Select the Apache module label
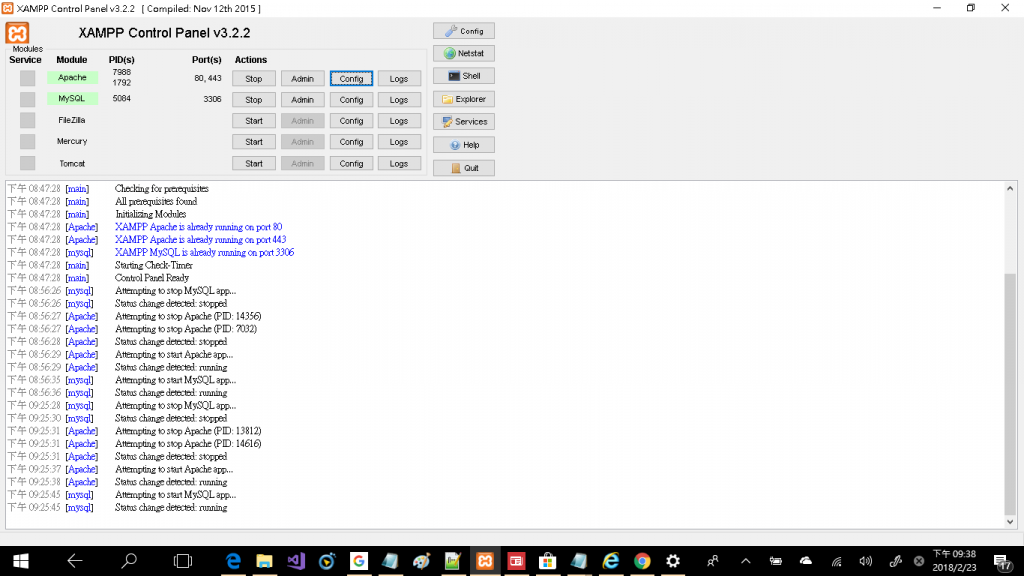The height and width of the screenshot is (576, 1024). tap(72, 77)
